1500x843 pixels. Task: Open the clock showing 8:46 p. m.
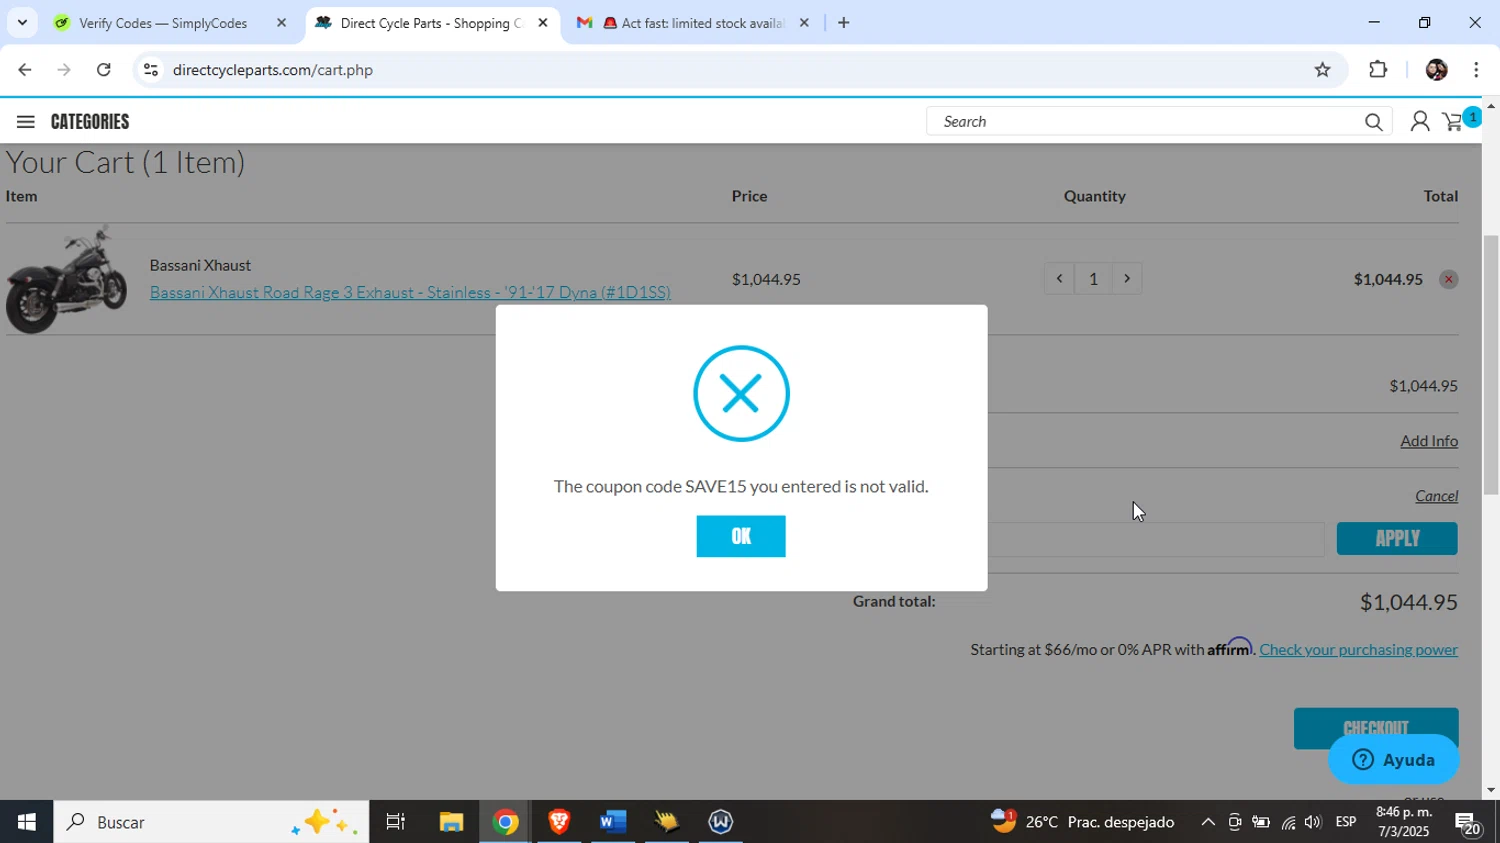pos(1404,822)
